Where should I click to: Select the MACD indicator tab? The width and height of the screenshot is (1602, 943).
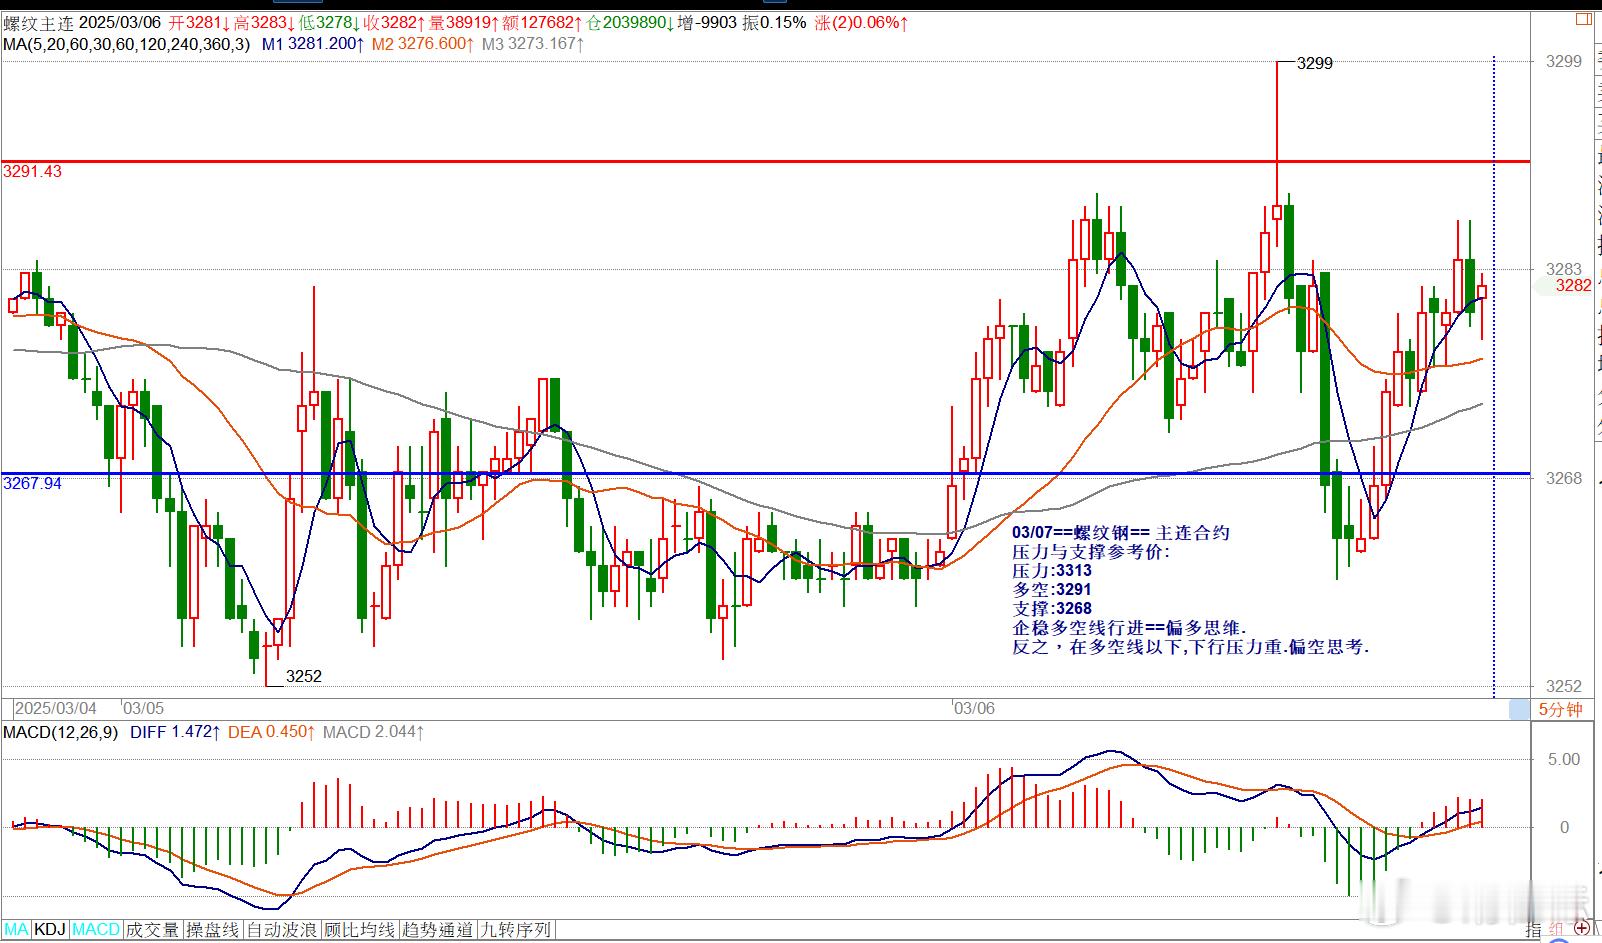tap(95, 930)
